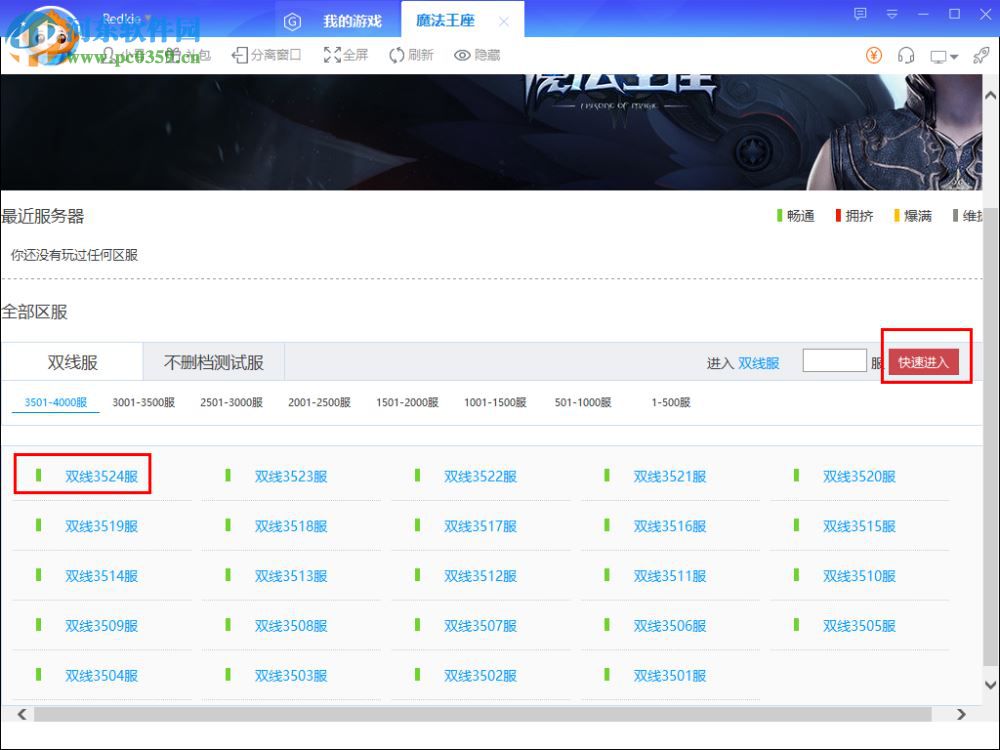Open server 双线3517服
Viewport: 1000px width, 750px height.
(x=480, y=526)
